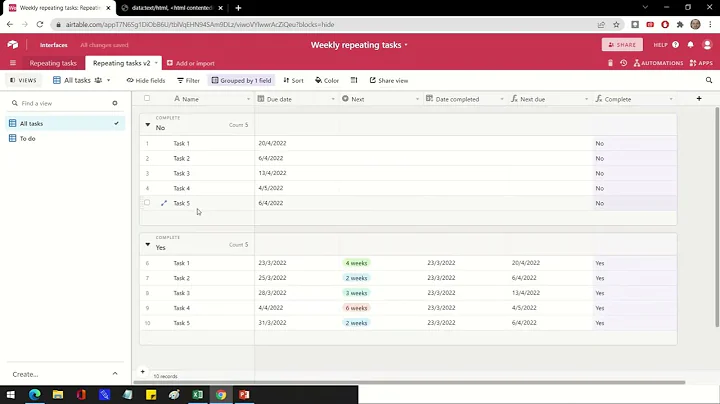
Task: Open Date completed field dropdown arrow
Action: point(502,99)
